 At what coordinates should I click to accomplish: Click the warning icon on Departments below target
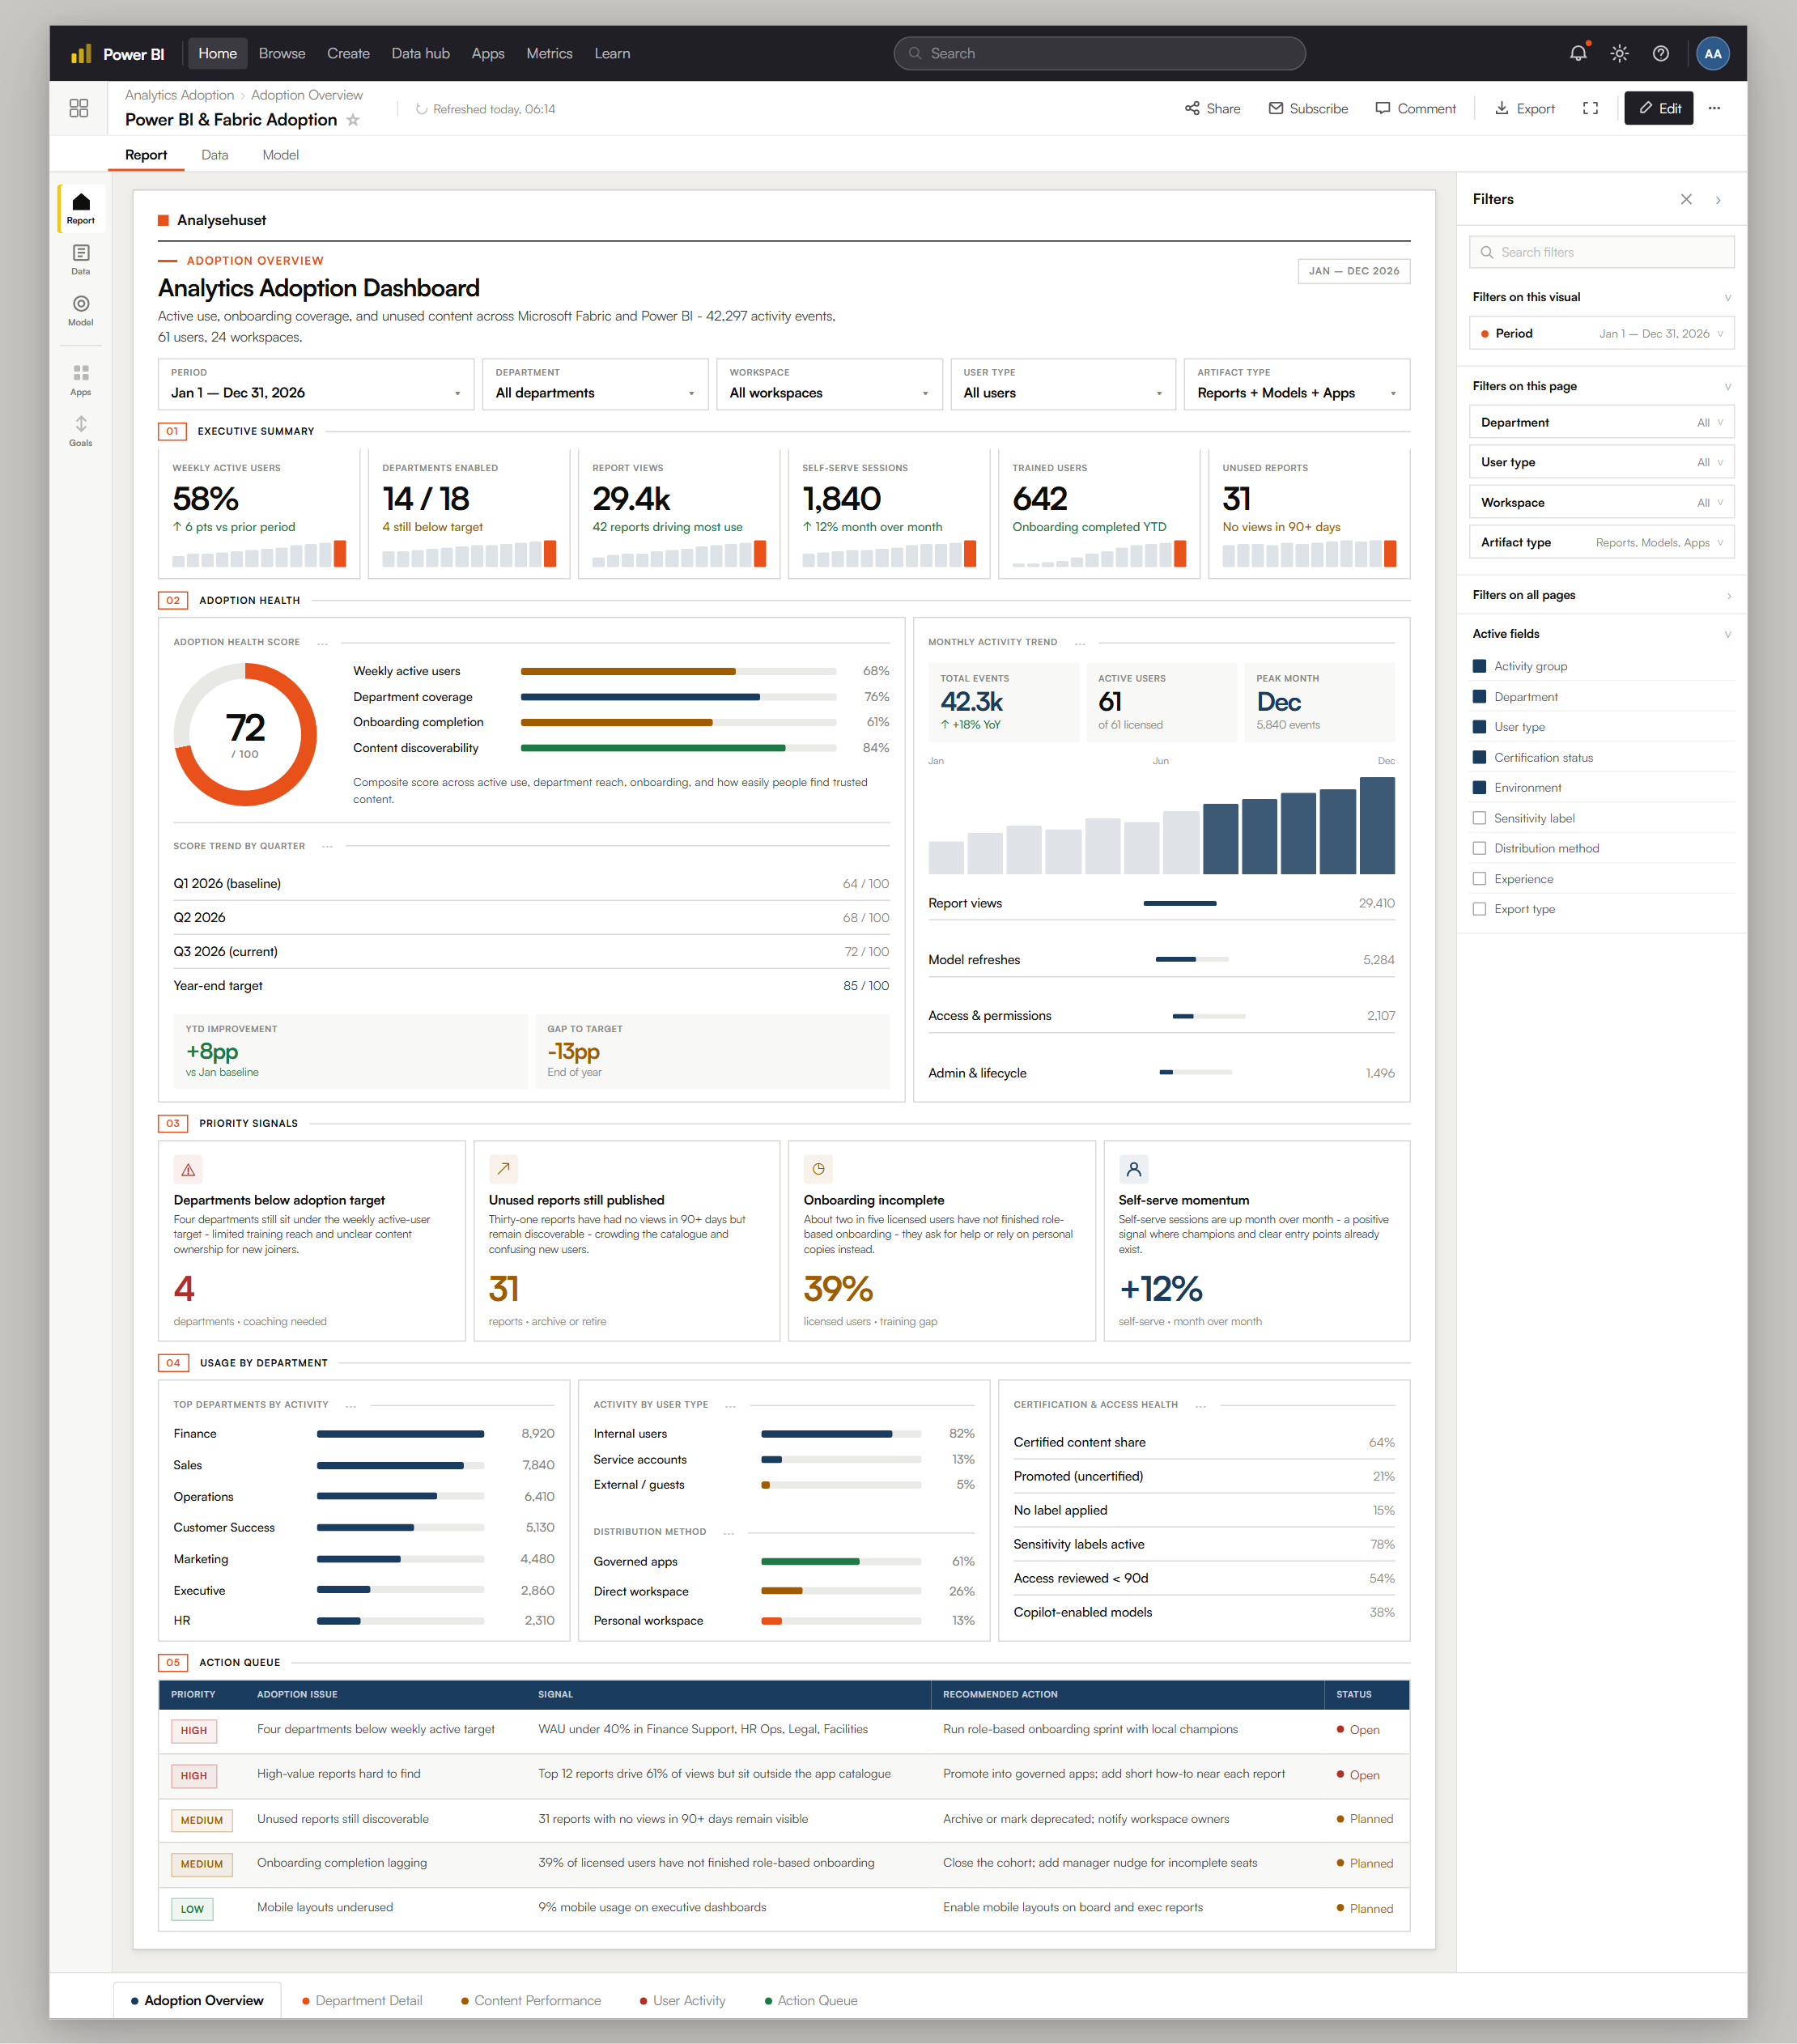pos(188,1169)
